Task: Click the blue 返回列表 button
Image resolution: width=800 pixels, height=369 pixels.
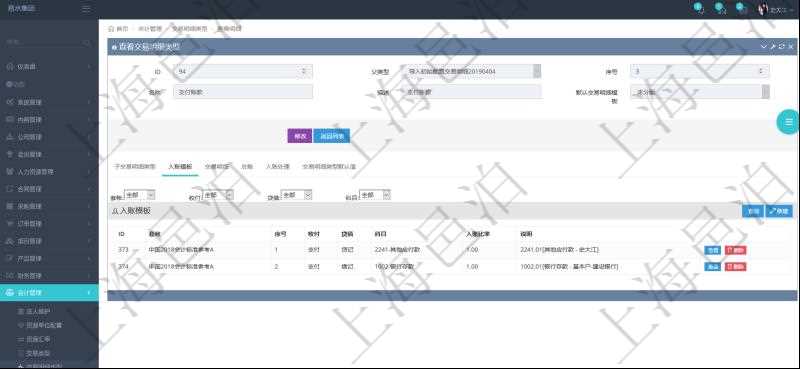Action: coord(332,136)
